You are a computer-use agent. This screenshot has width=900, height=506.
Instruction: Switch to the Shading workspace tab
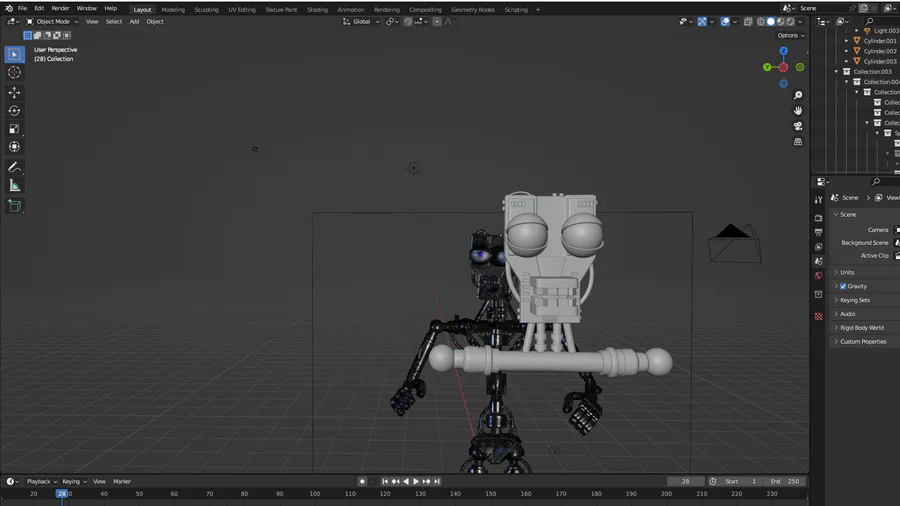[x=317, y=10]
